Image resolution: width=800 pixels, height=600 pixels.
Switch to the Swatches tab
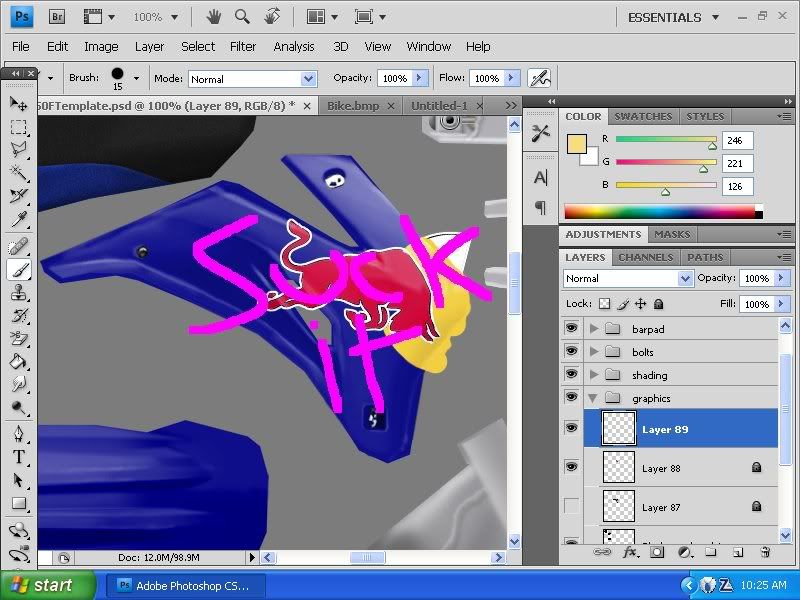(x=643, y=116)
